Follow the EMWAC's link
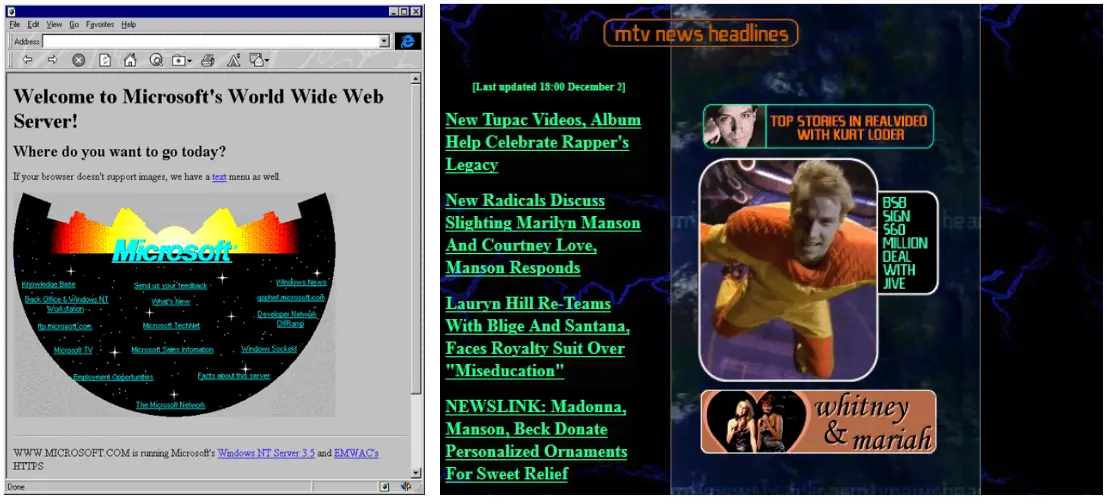This screenshot has height=503, width=1108. (356, 454)
